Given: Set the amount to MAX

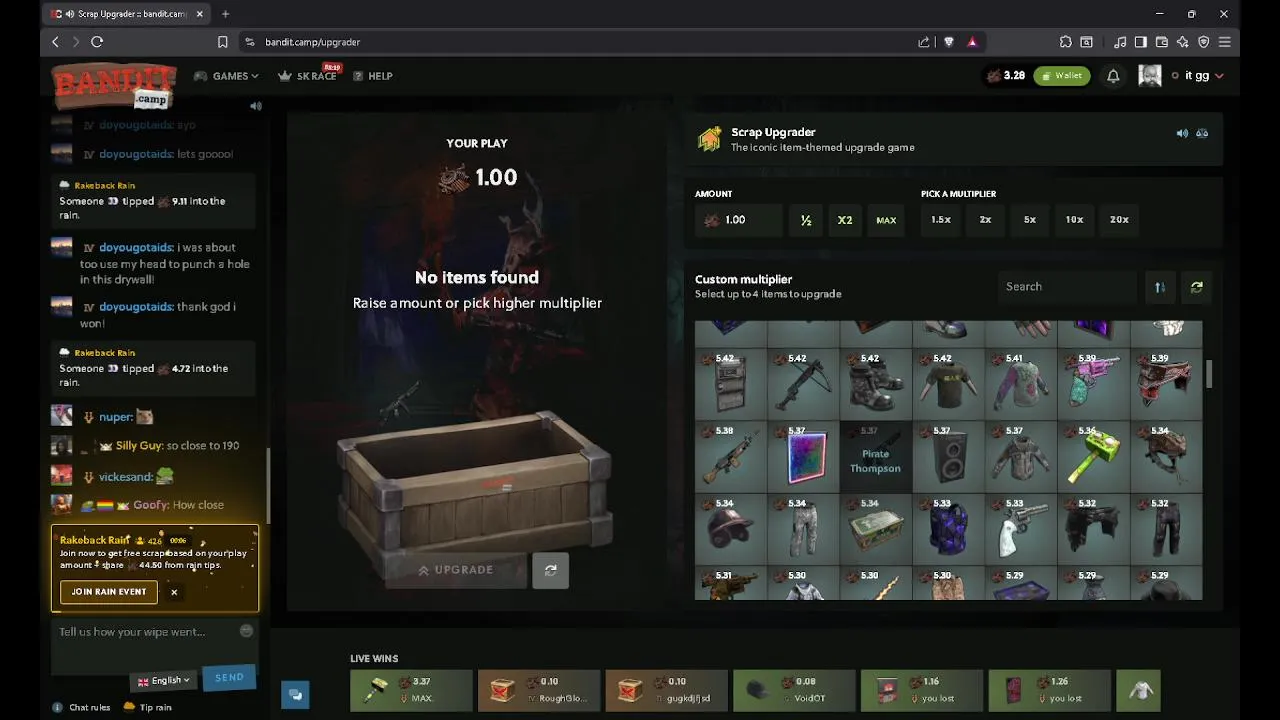Looking at the screenshot, I should tap(886, 220).
